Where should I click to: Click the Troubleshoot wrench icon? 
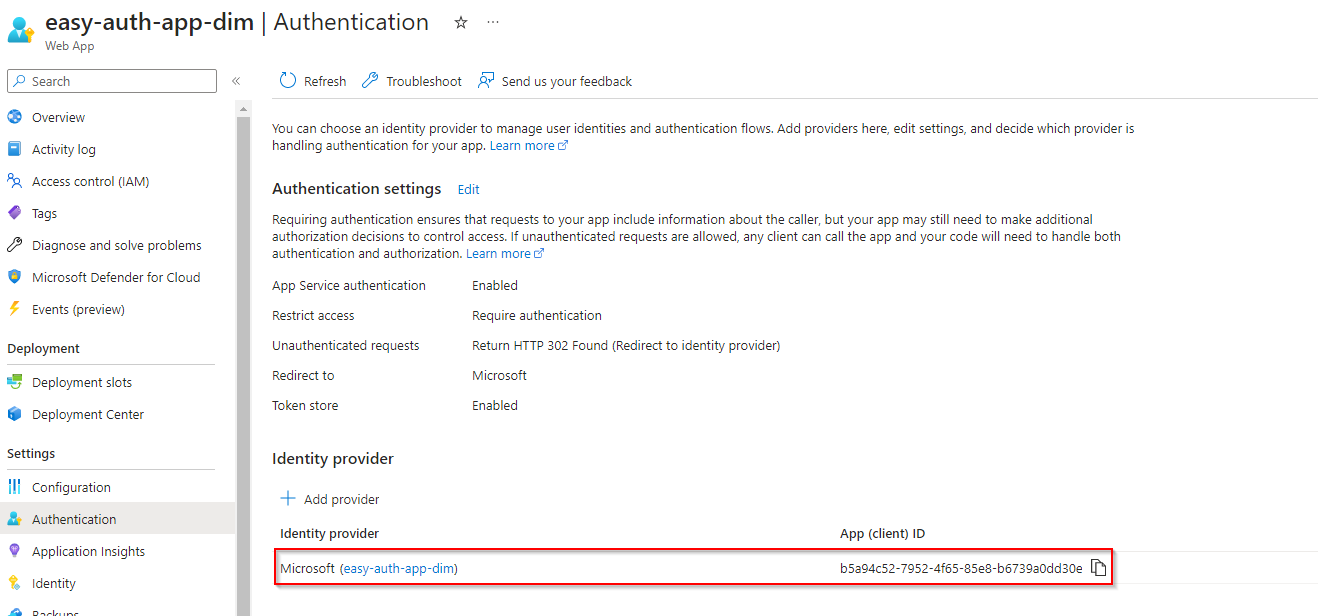tap(370, 81)
